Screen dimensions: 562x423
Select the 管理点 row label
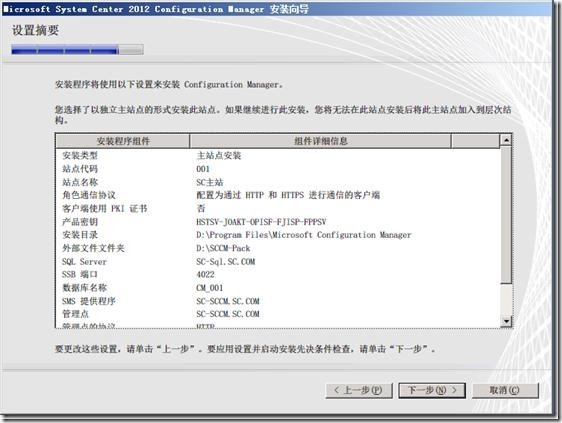tap(75, 314)
